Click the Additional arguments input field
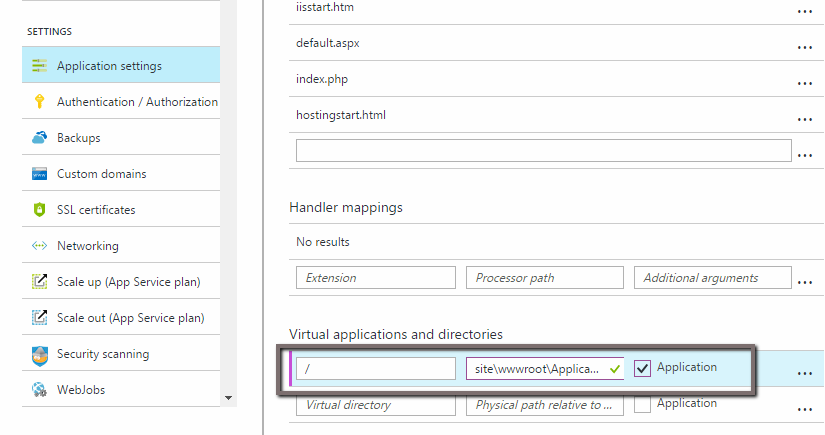This screenshot has height=435, width=825. tap(713, 278)
